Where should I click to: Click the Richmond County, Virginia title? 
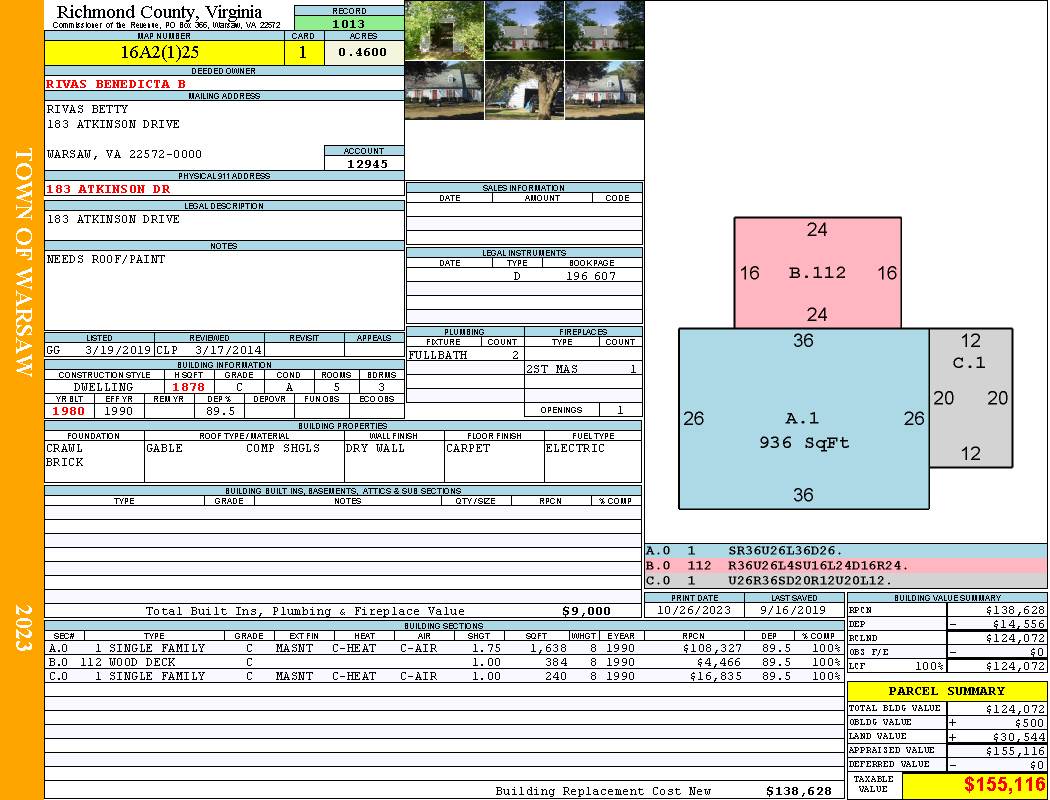tap(159, 11)
